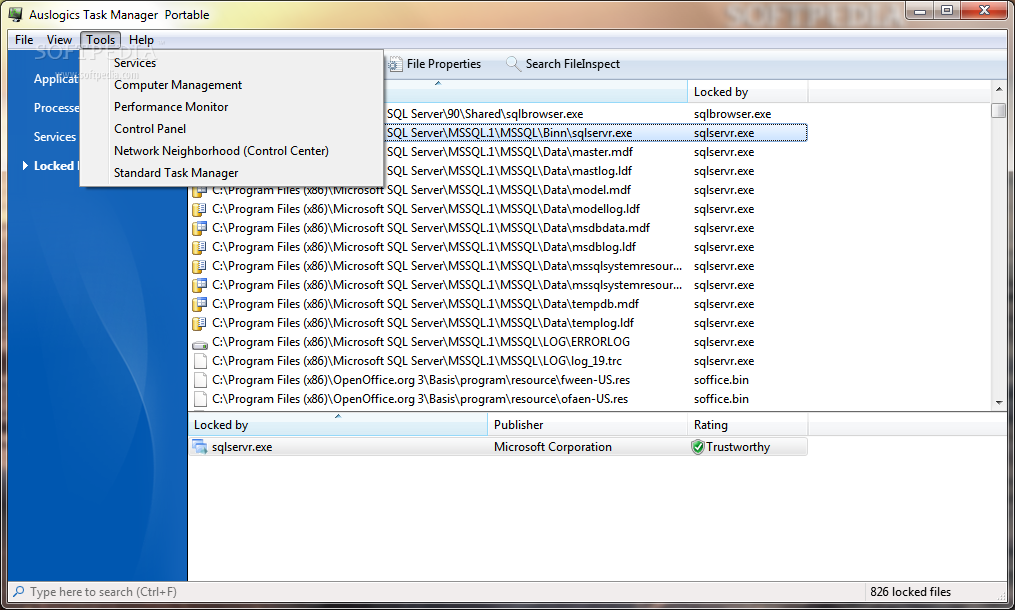
Task: Click the file icon of msdblog.ldf row
Action: [x=200, y=247]
